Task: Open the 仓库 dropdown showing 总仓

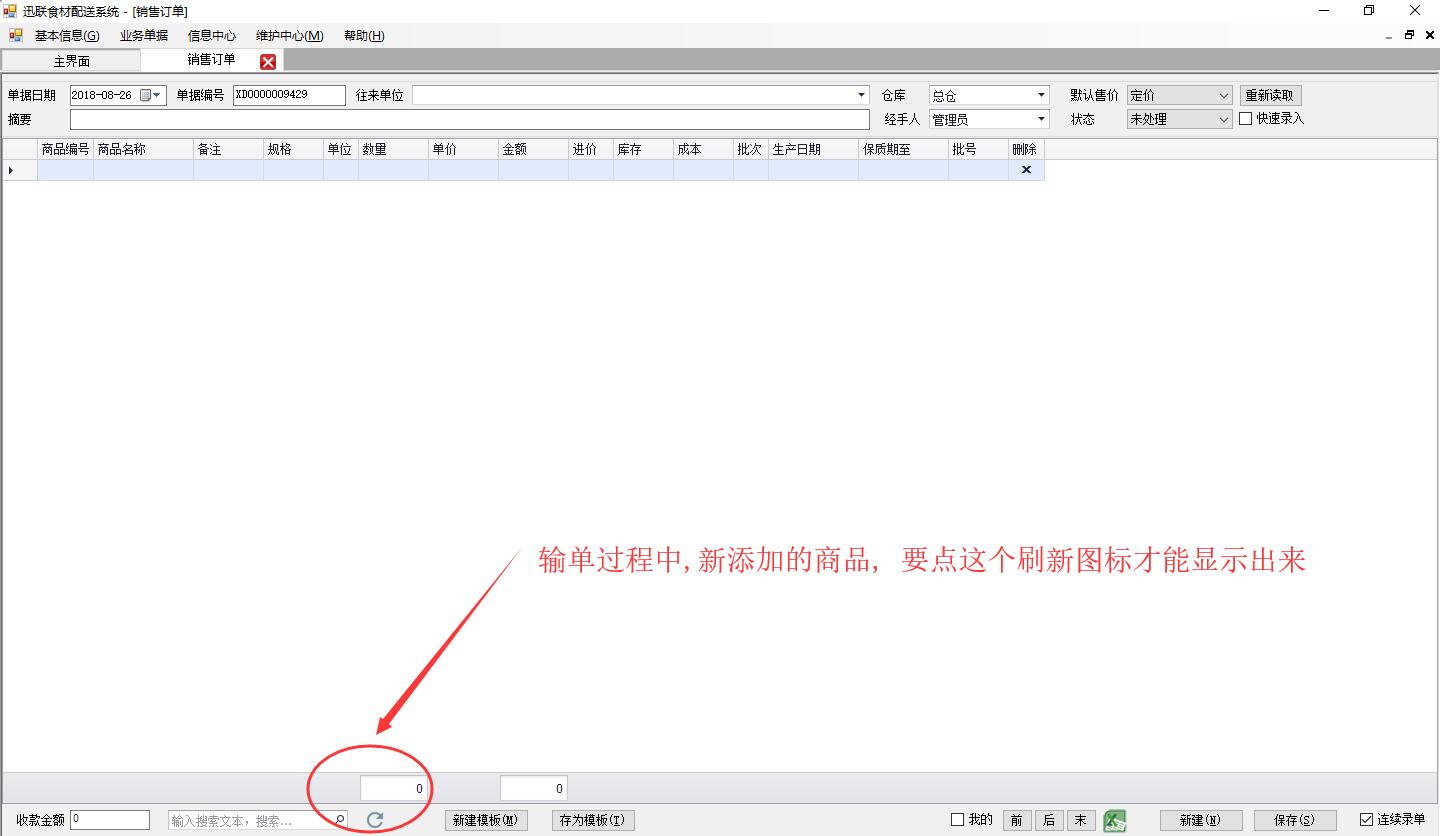Action: tap(1041, 96)
